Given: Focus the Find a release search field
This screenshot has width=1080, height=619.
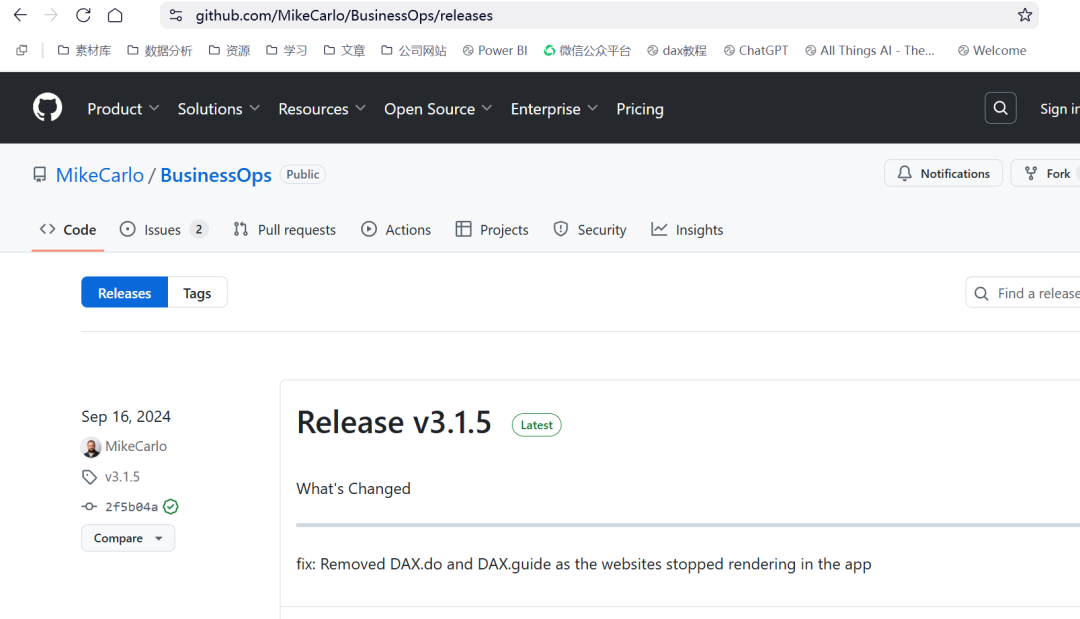Looking at the screenshot, I should [1023, 293].
